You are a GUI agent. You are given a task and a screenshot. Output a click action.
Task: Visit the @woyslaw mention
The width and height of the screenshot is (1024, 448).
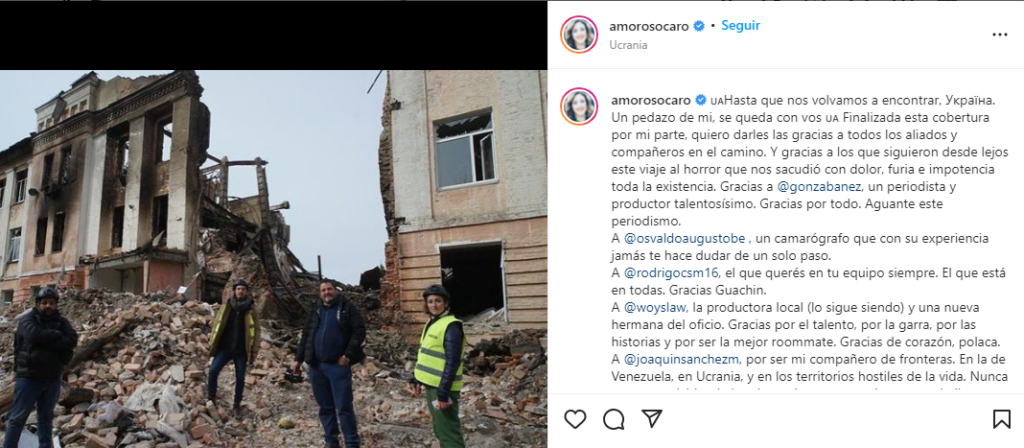coord(652,306)
